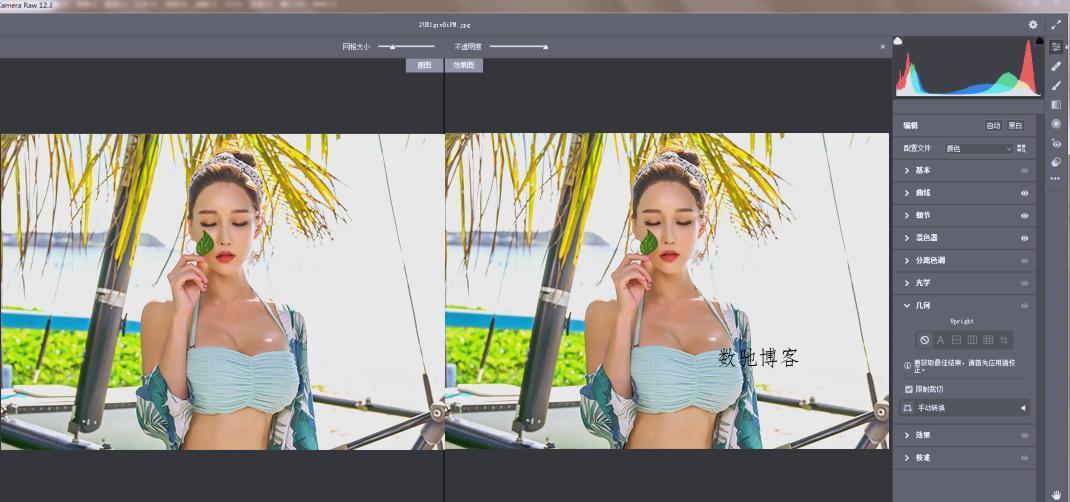This screenshot has height=502, width=1070.
Task: Click the 编辑 heading text
Action: click(x=911, y=126)
